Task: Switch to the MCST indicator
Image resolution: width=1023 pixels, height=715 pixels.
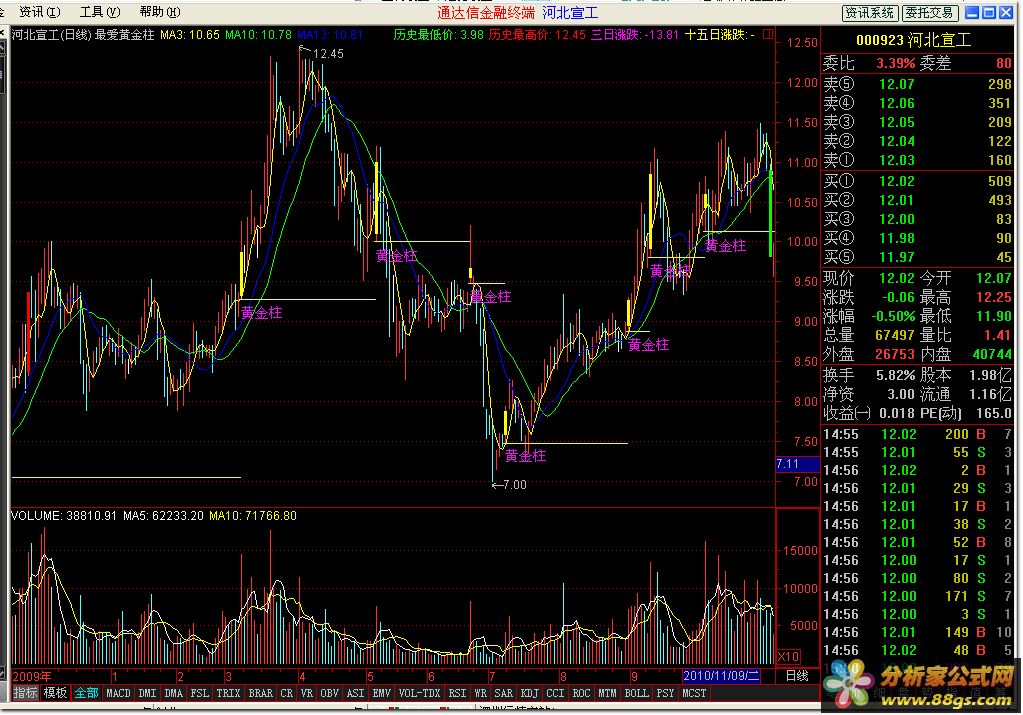Action: click(x=694, y=693)
